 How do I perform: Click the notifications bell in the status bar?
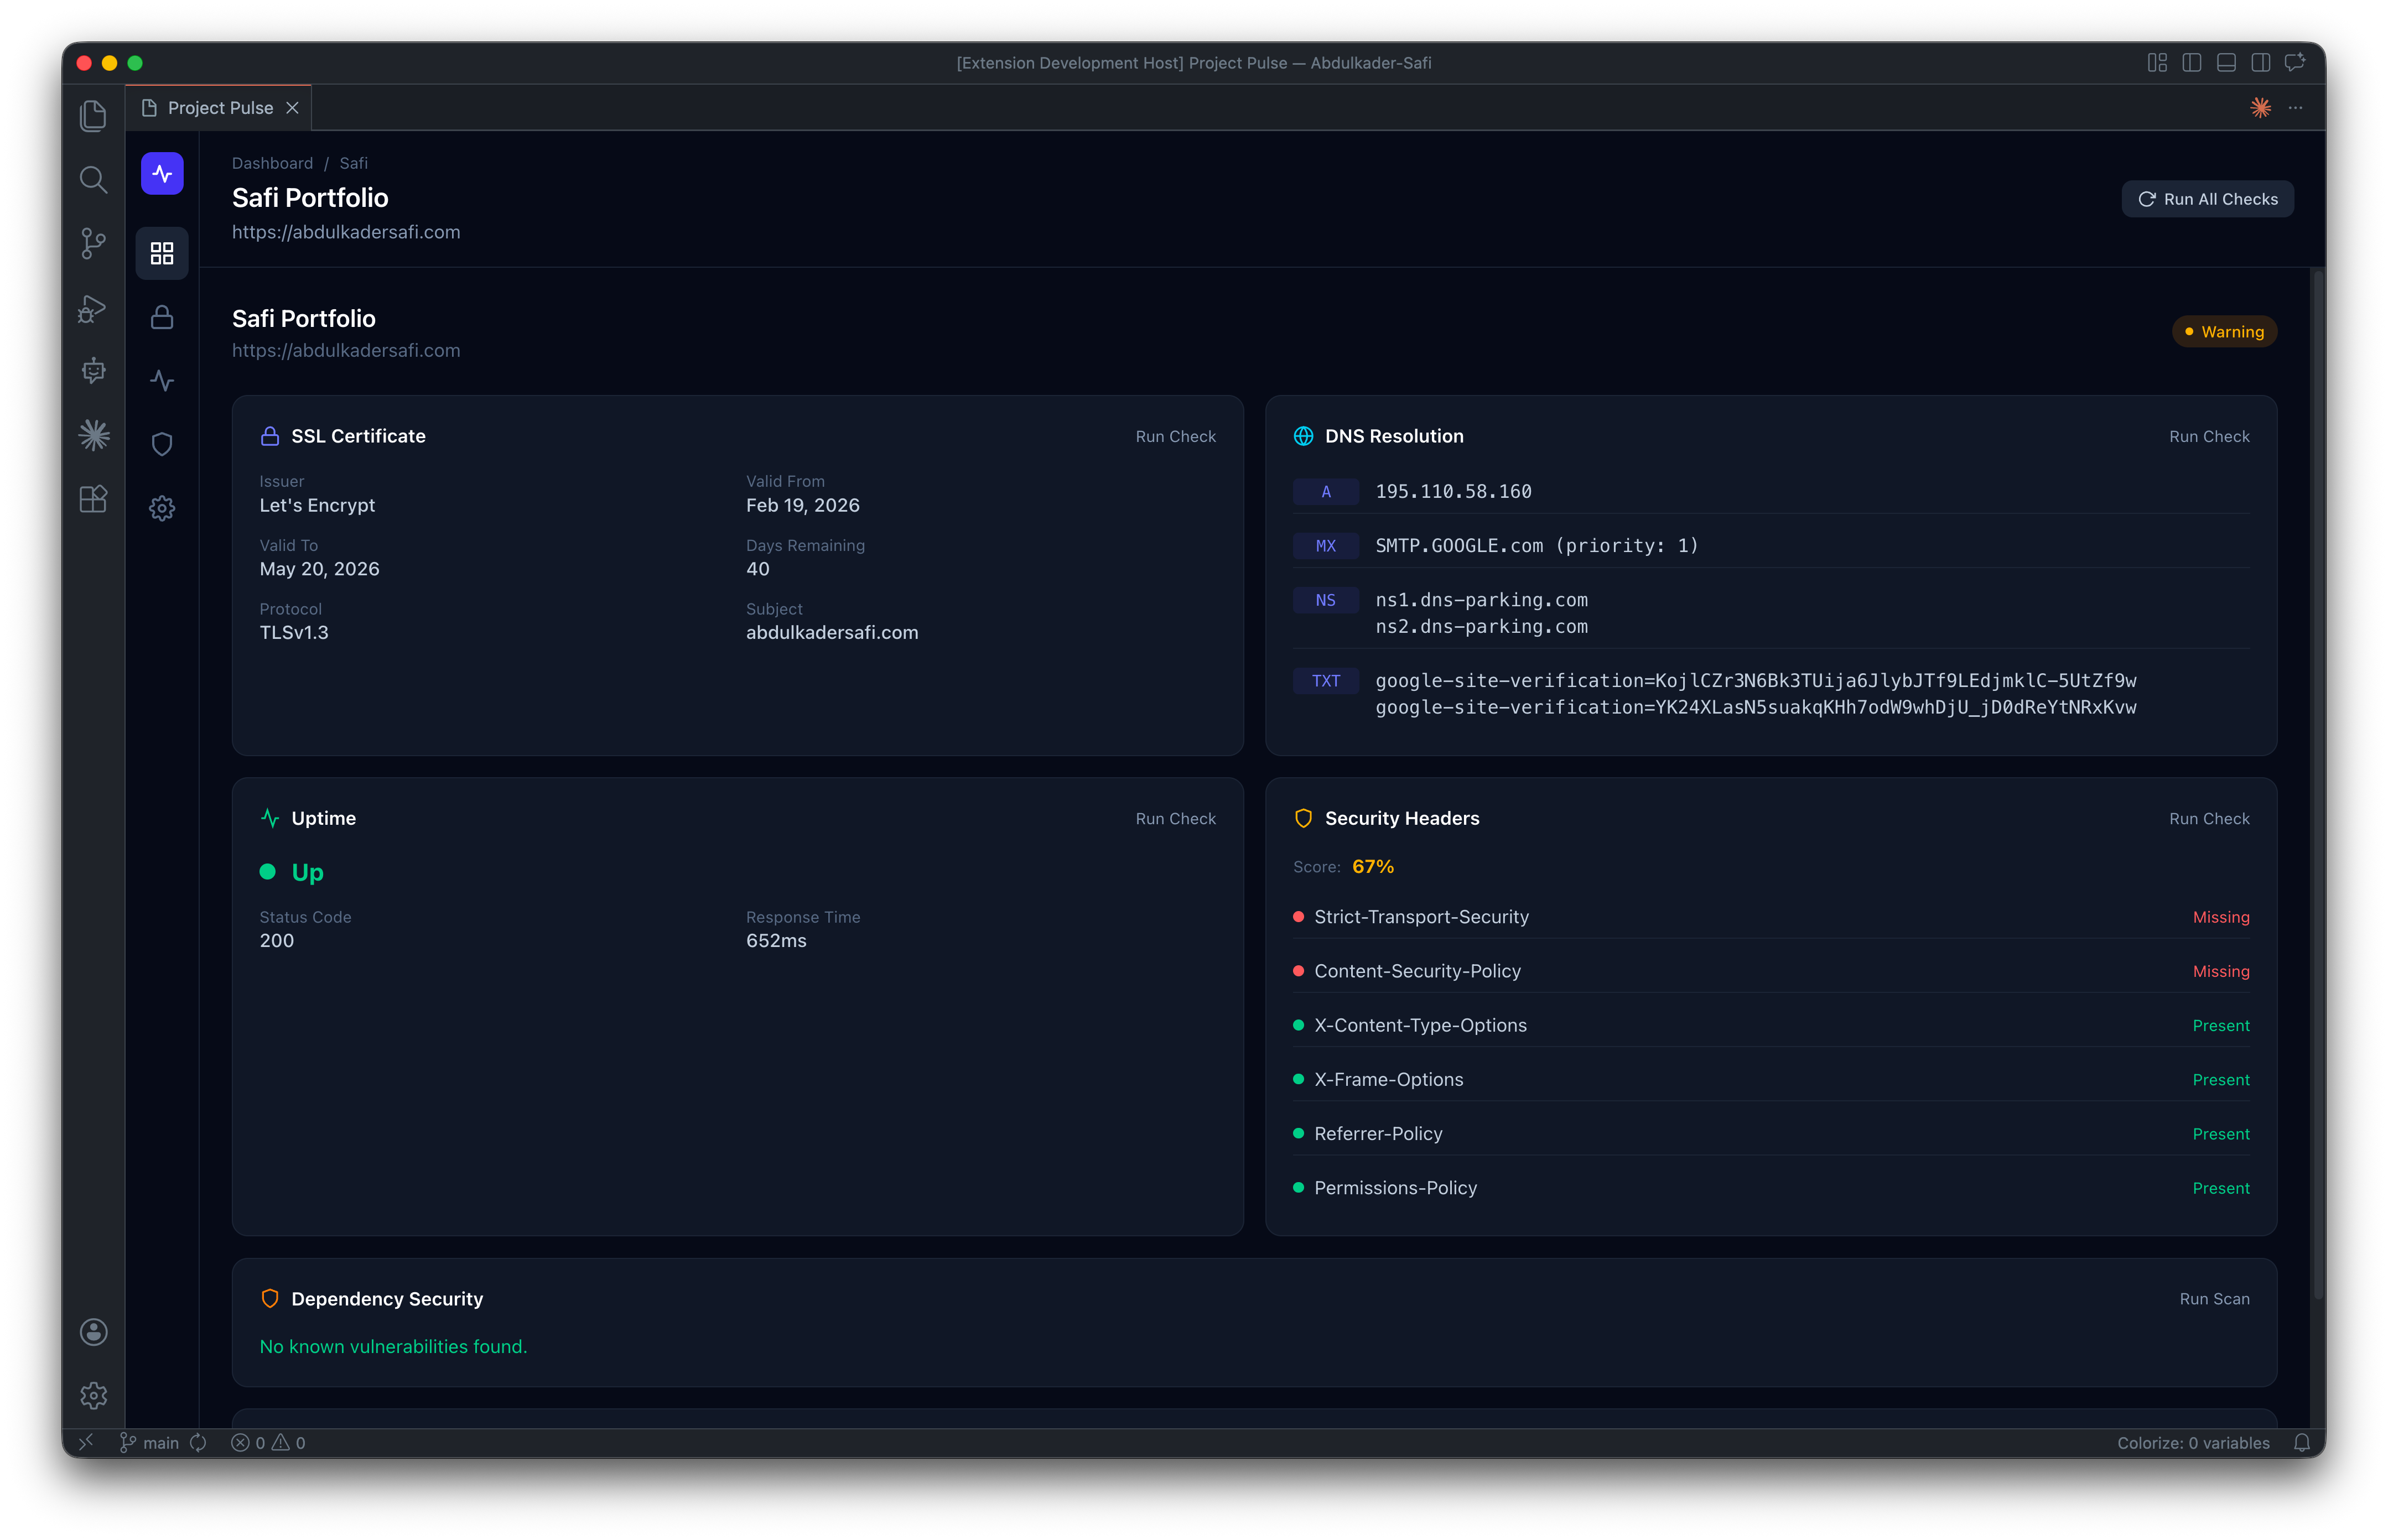pos(2302,1442)
